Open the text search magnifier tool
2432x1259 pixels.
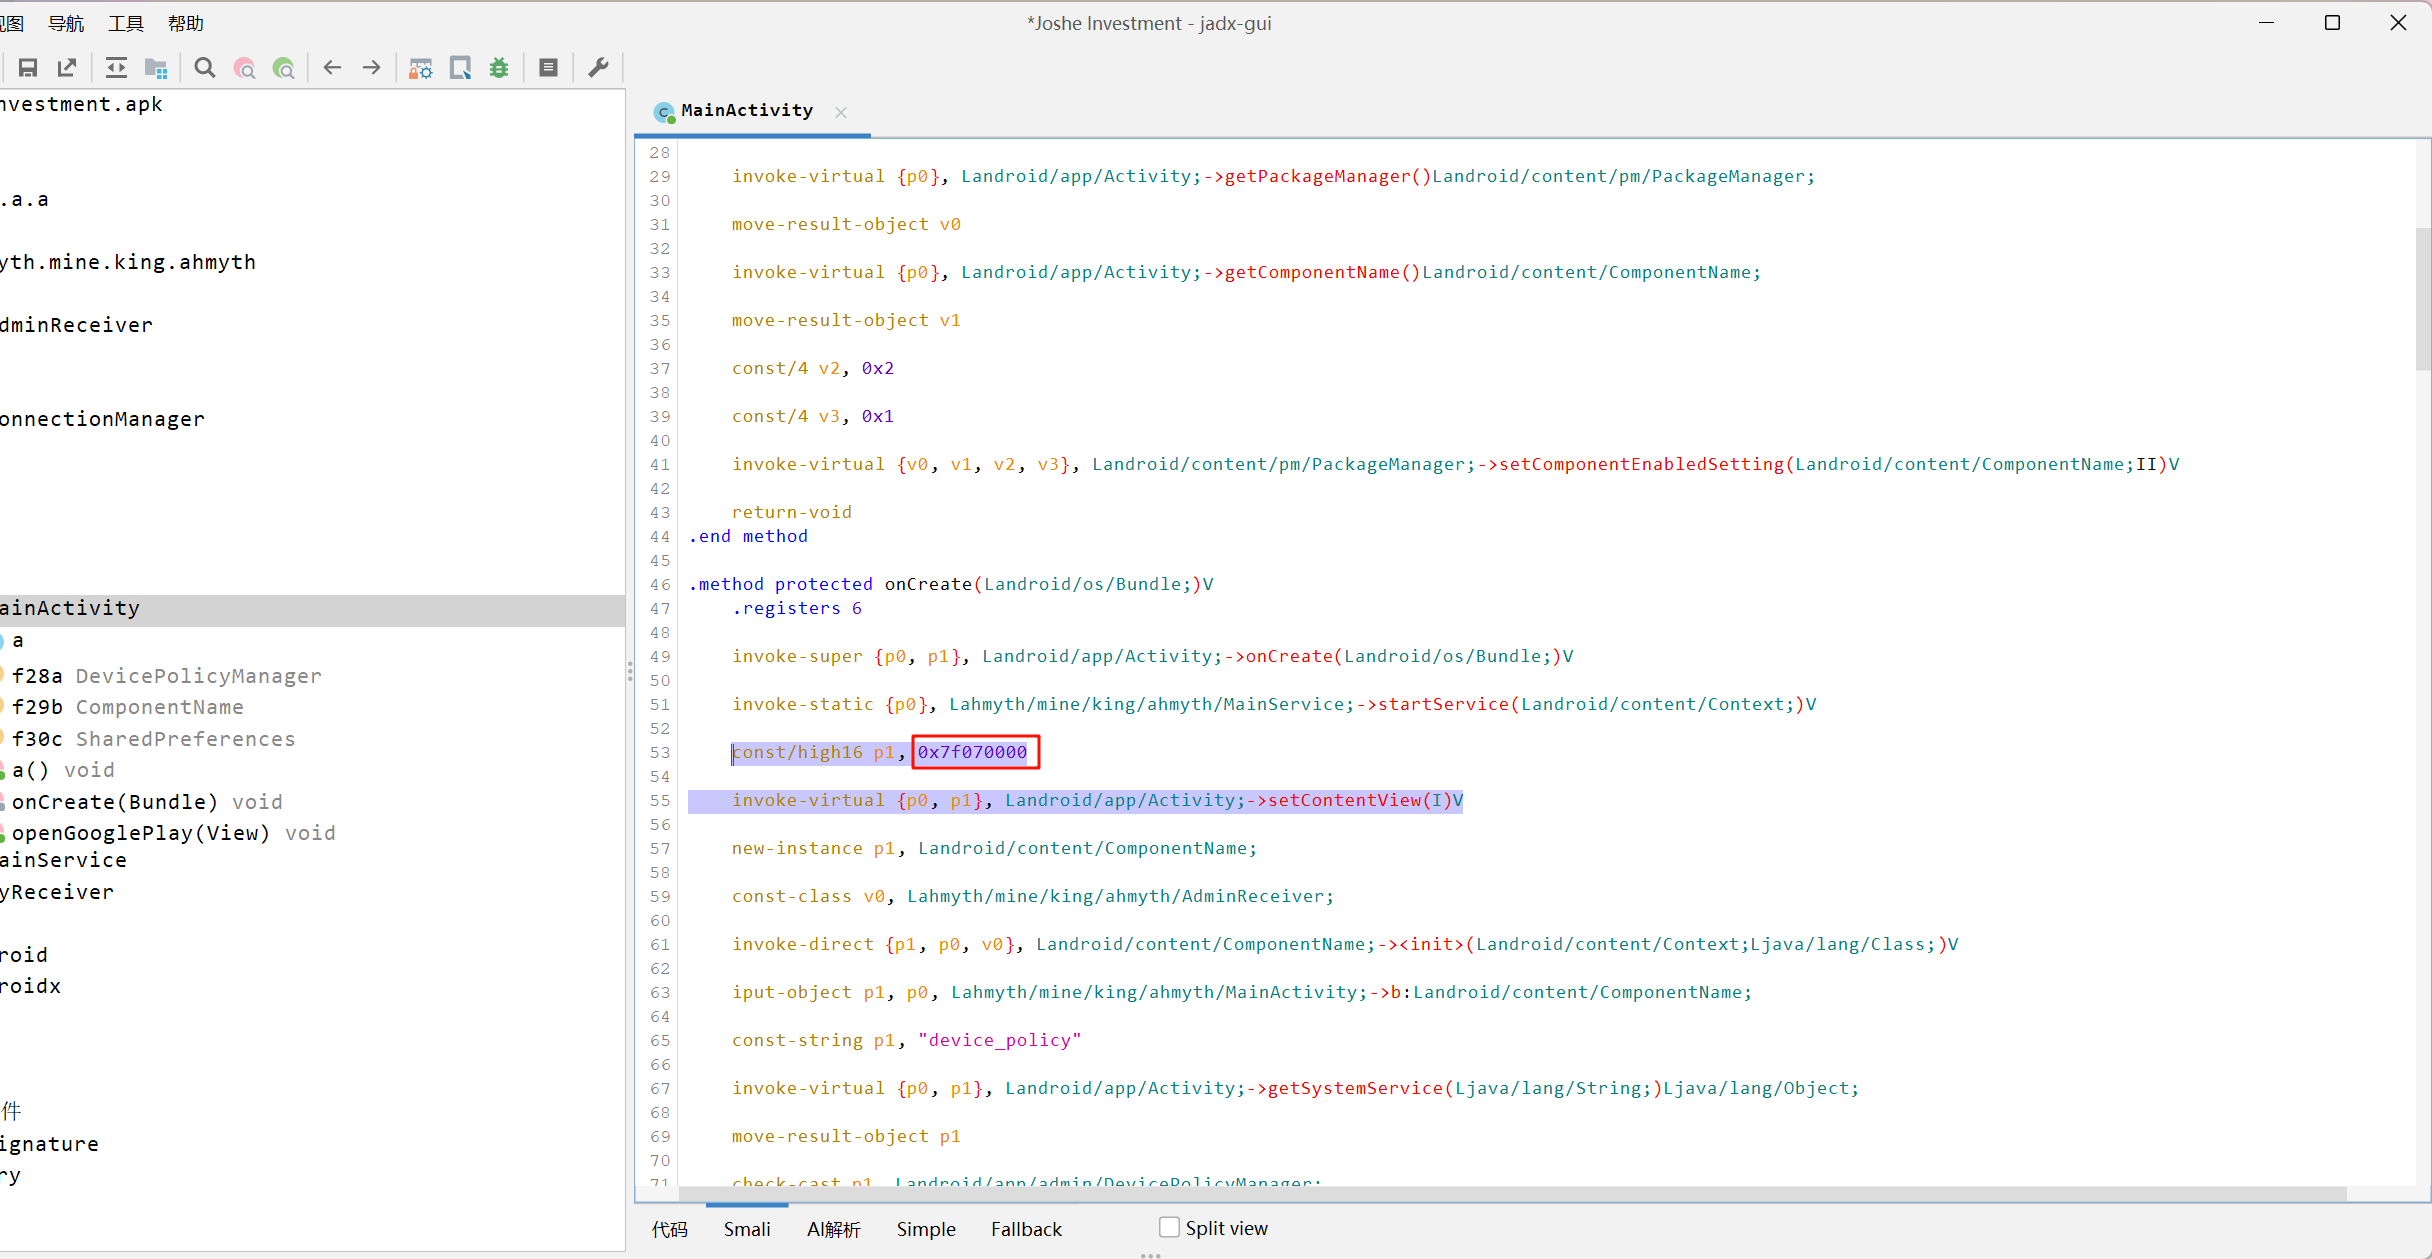click(205, 68)
